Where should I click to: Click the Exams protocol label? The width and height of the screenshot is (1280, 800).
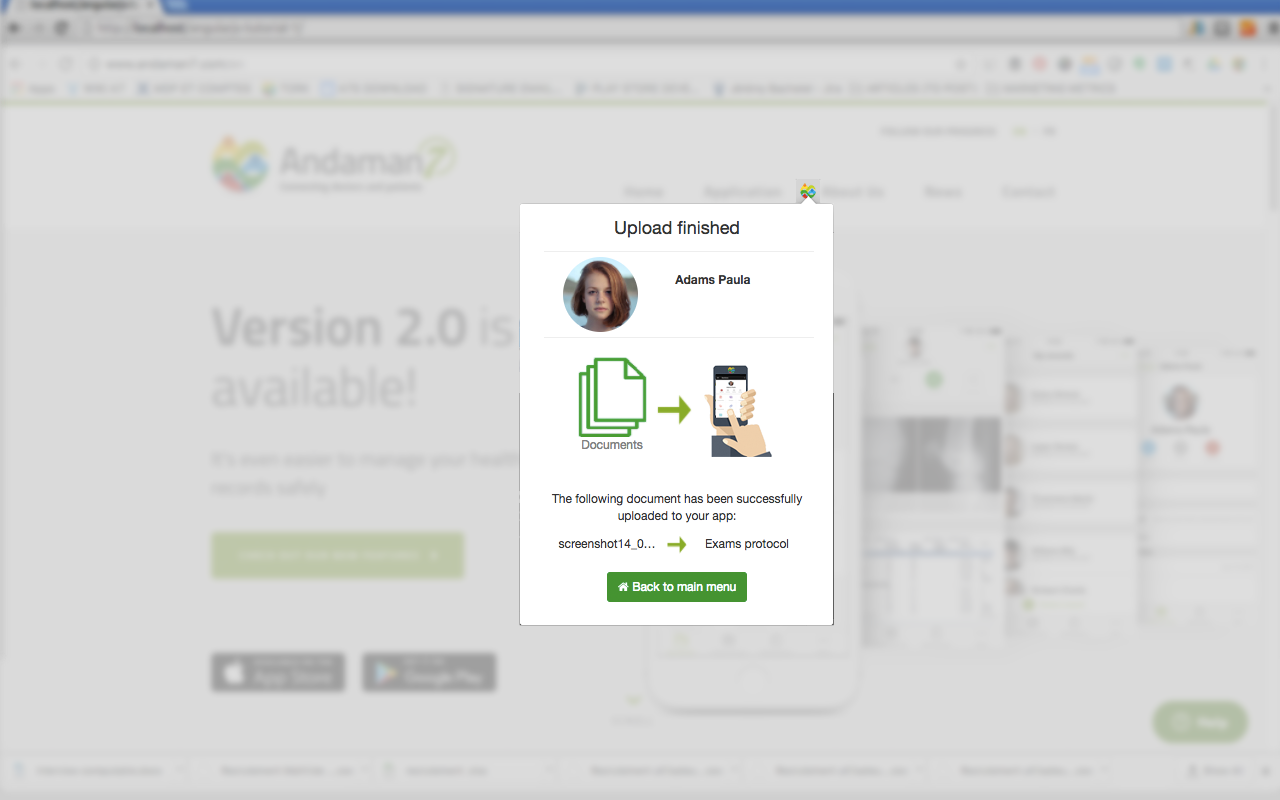point(747,544)
